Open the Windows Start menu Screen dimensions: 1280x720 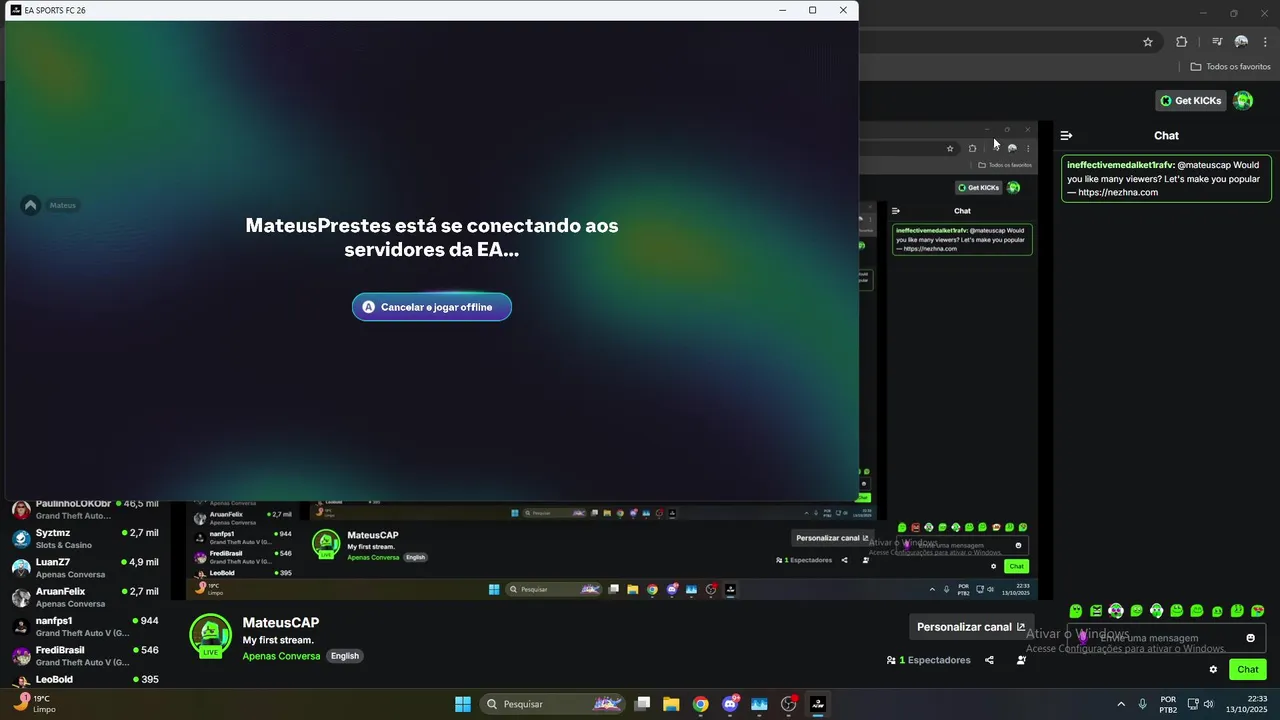click(463, 704)
